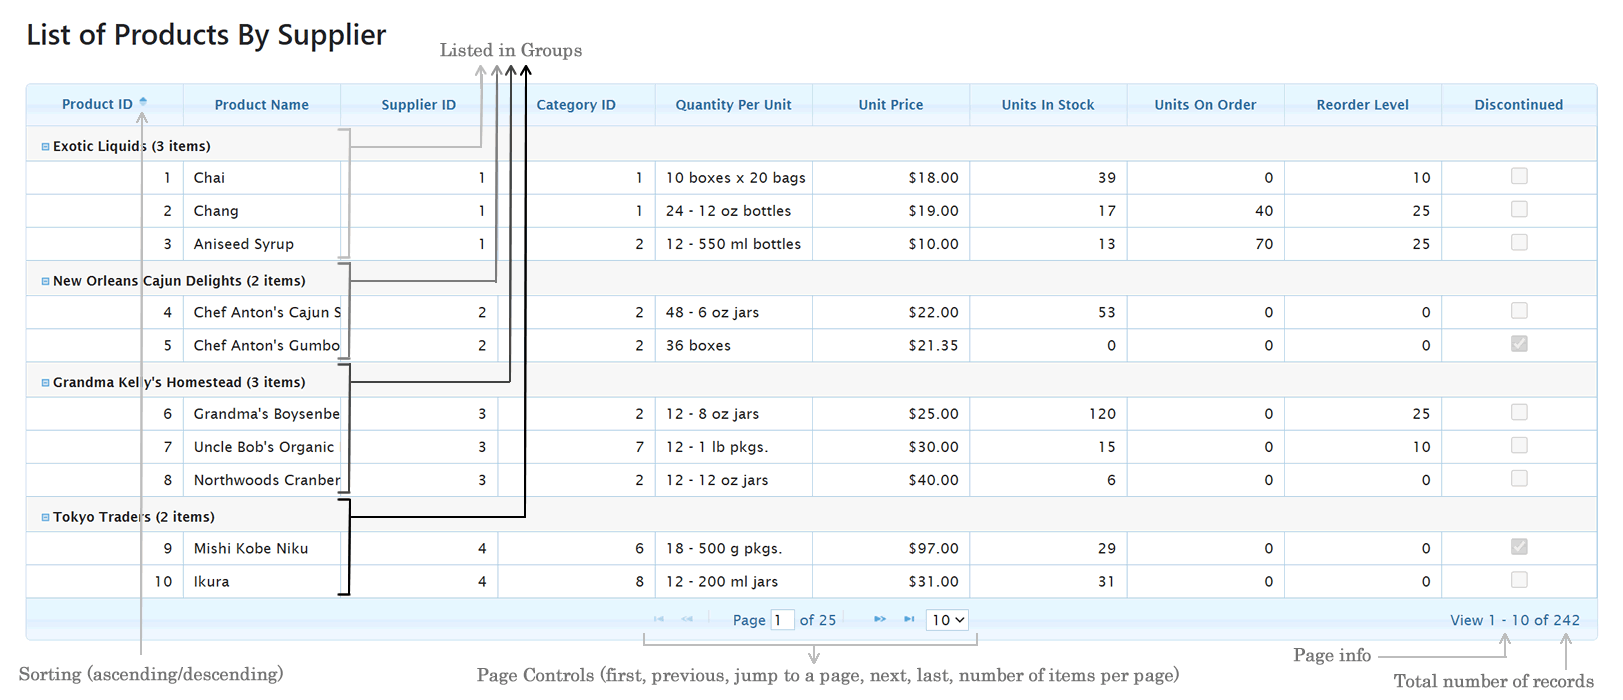Collapse the Exotic Liquids group
Image resolution: width=1623 pixels, height=700 pixels.
45,146
